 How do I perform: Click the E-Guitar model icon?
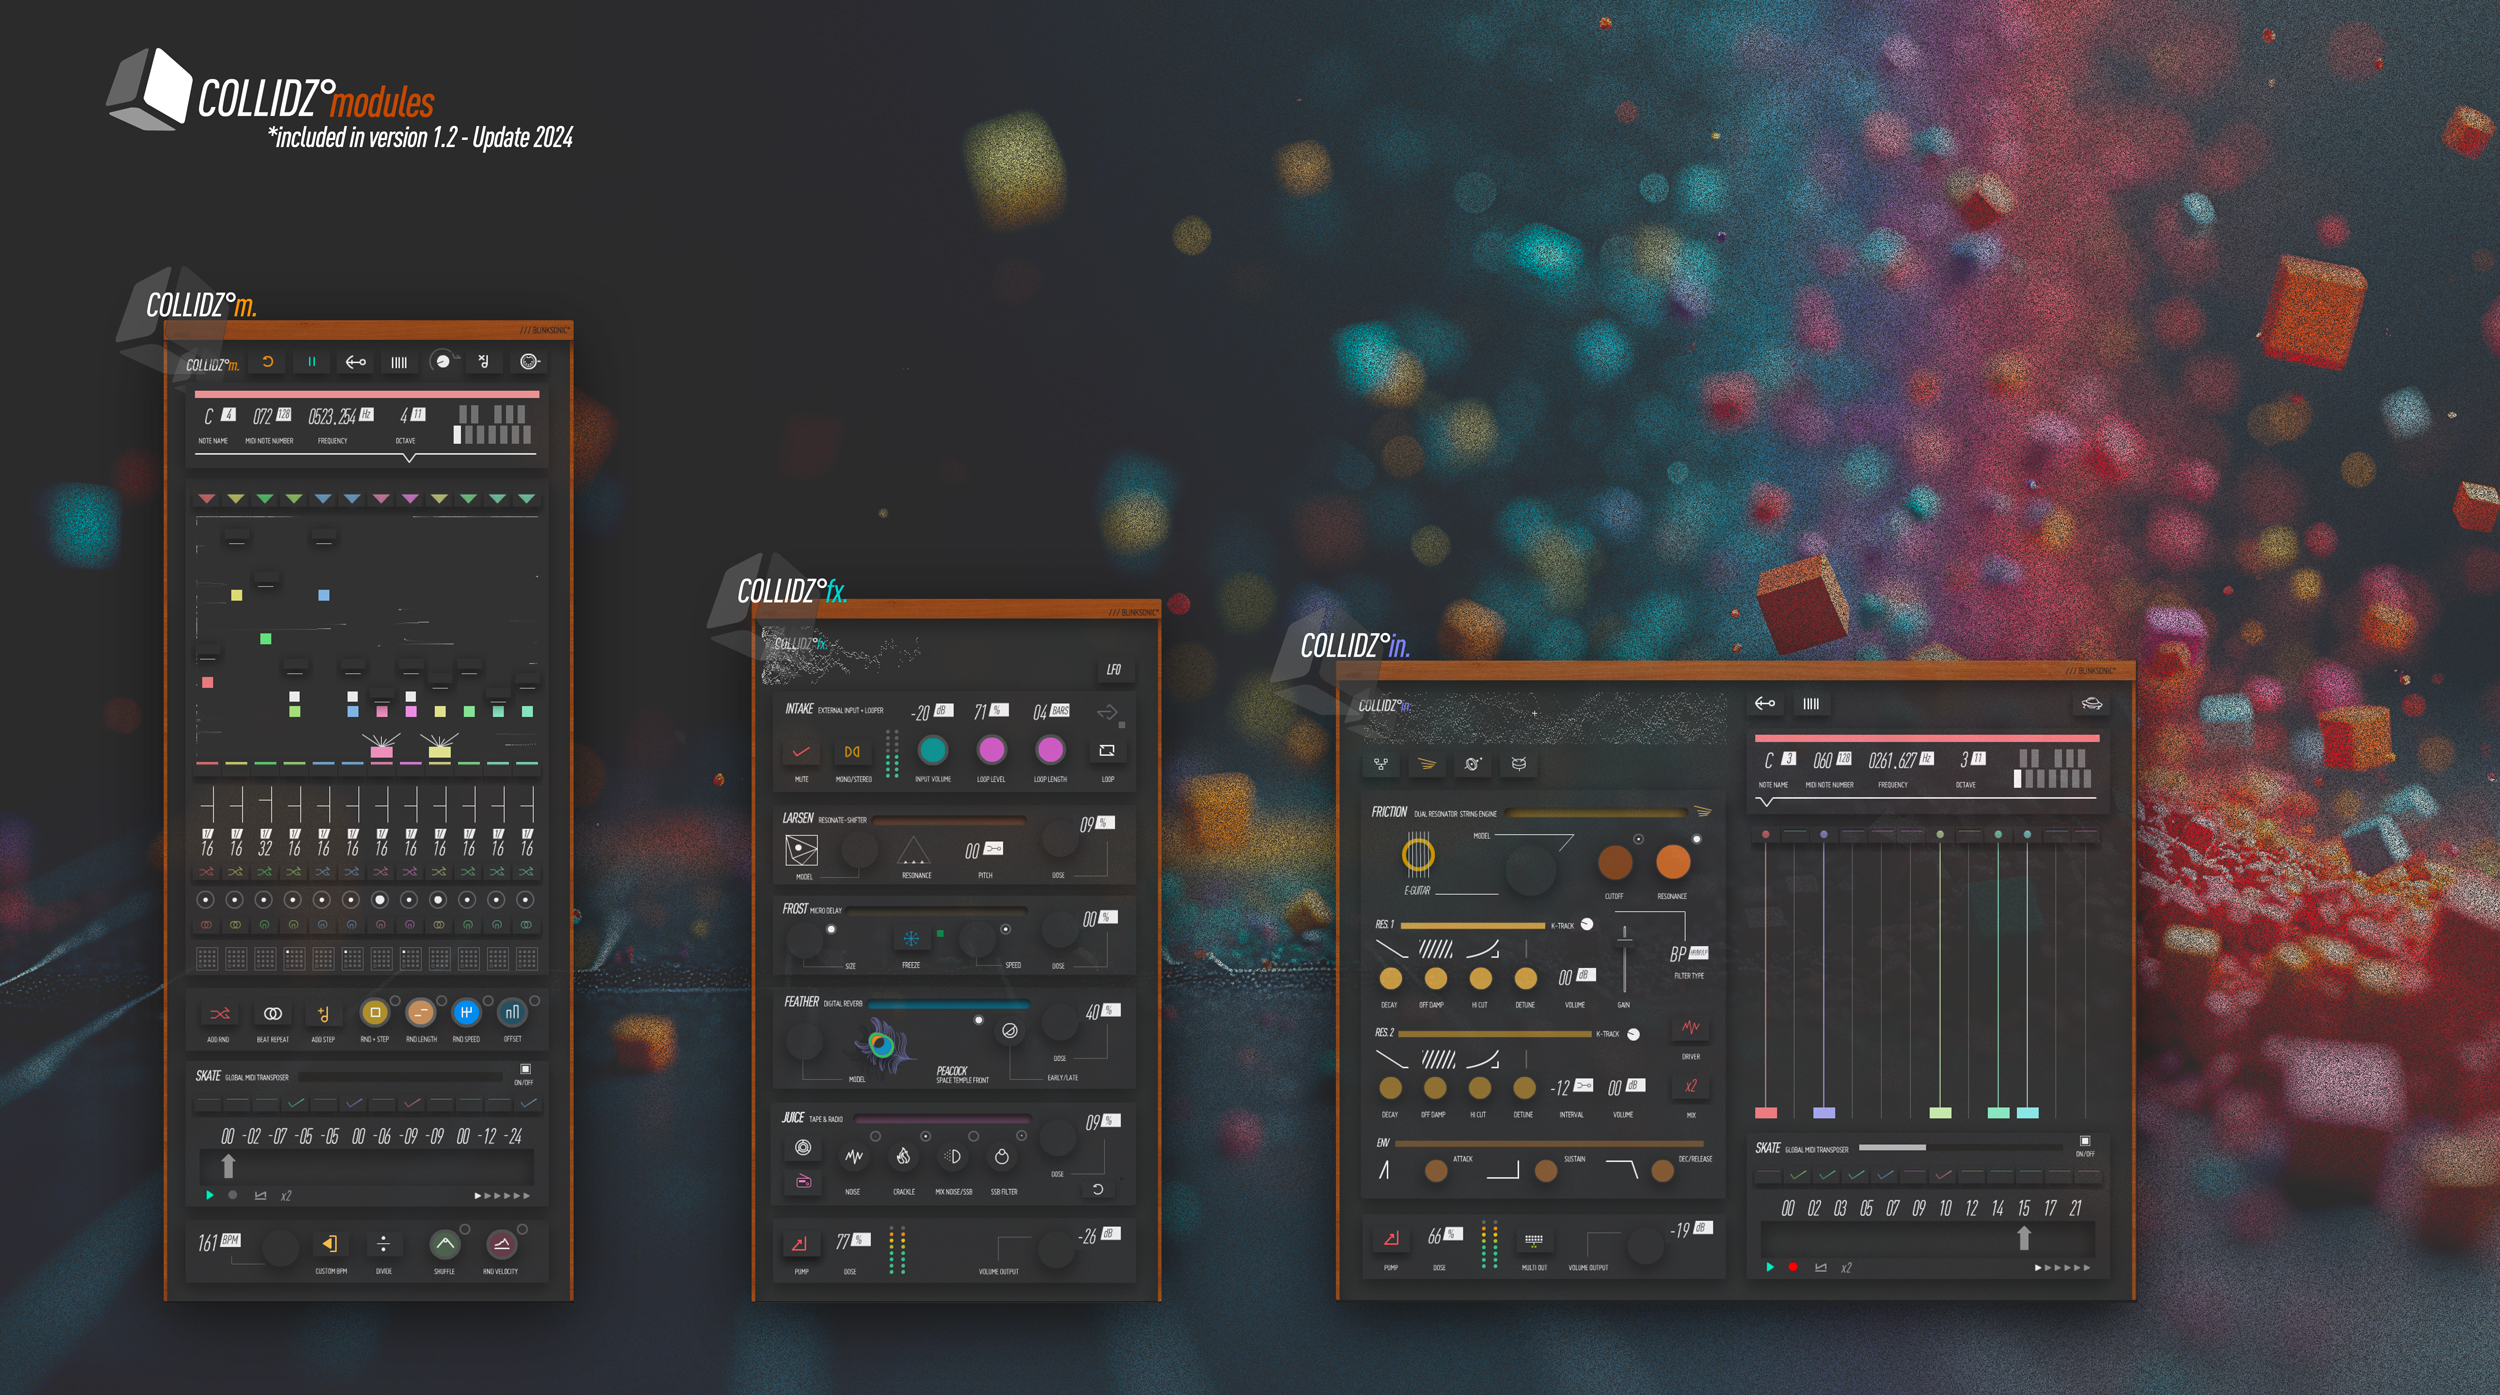tap(1418, 854)
